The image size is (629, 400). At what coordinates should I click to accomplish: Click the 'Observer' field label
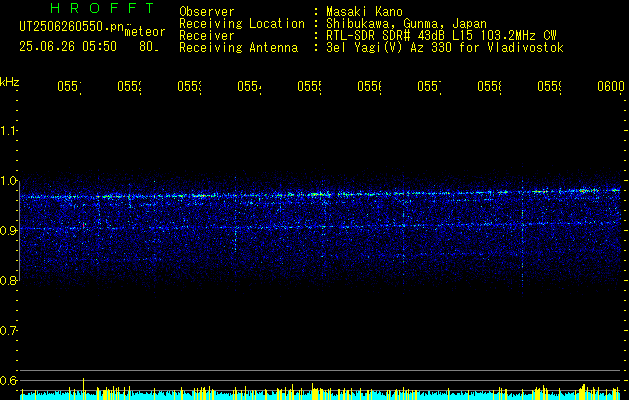207,11
